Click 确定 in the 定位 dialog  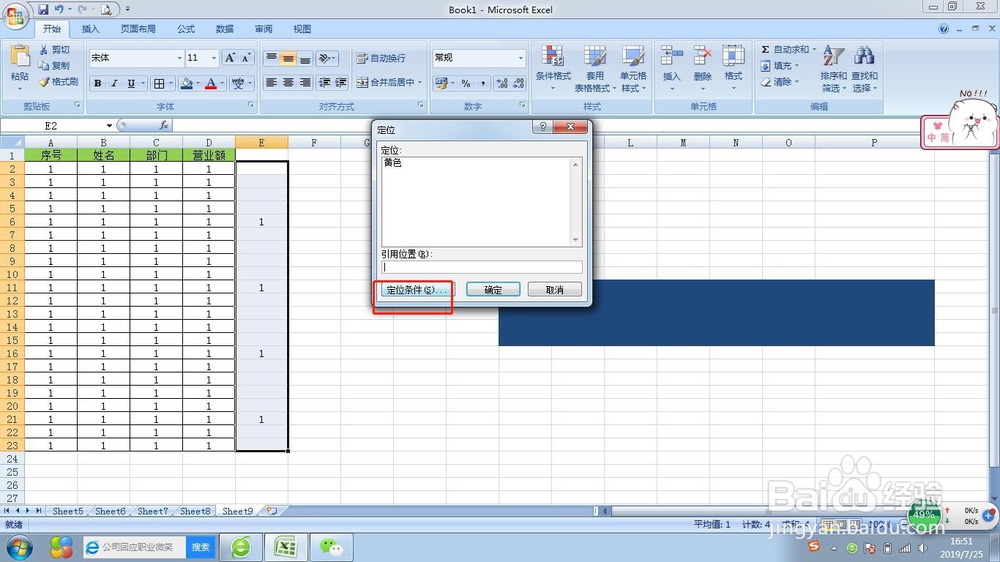[x=493, y=290]
